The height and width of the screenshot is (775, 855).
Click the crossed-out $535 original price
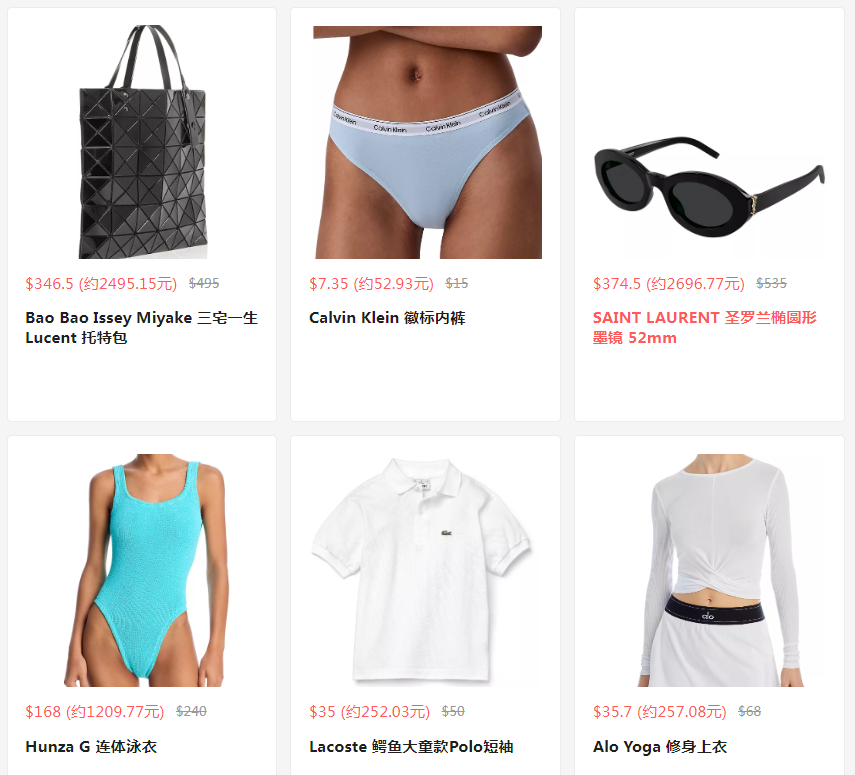[772, 283]
